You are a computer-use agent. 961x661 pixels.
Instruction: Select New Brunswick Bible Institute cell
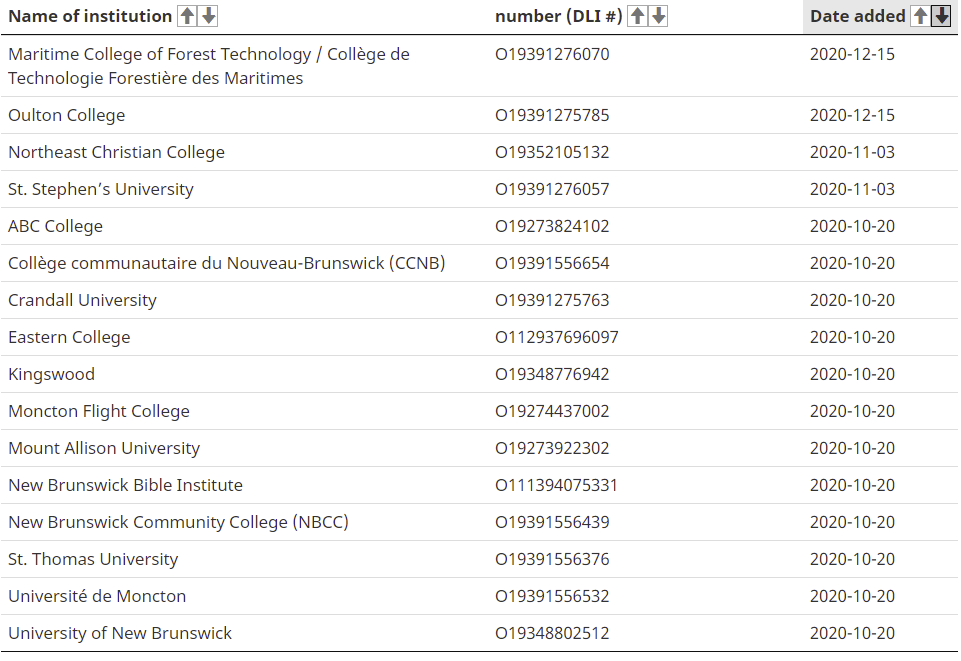pyautogui.click(x=126, y=485)
